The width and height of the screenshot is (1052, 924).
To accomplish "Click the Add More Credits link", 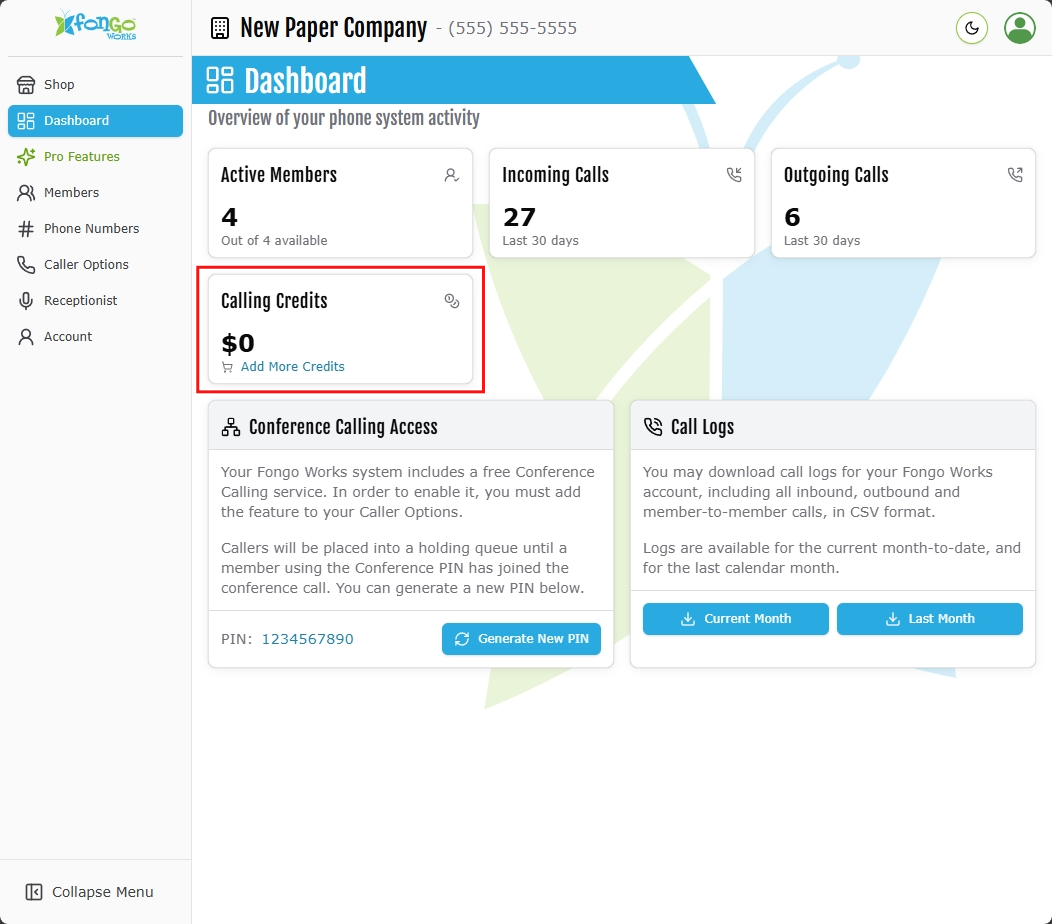I will [x=292, y=367].
